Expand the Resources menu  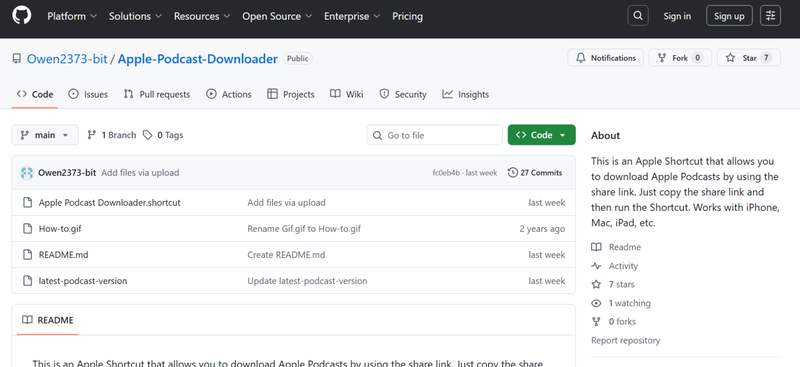(202, 16)
